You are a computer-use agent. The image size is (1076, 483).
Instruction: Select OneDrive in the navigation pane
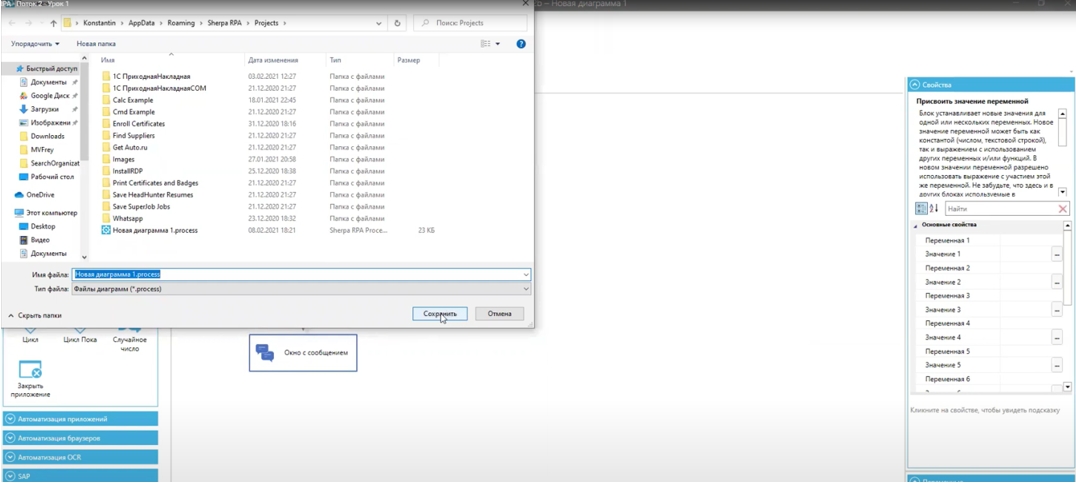(40, 195)
